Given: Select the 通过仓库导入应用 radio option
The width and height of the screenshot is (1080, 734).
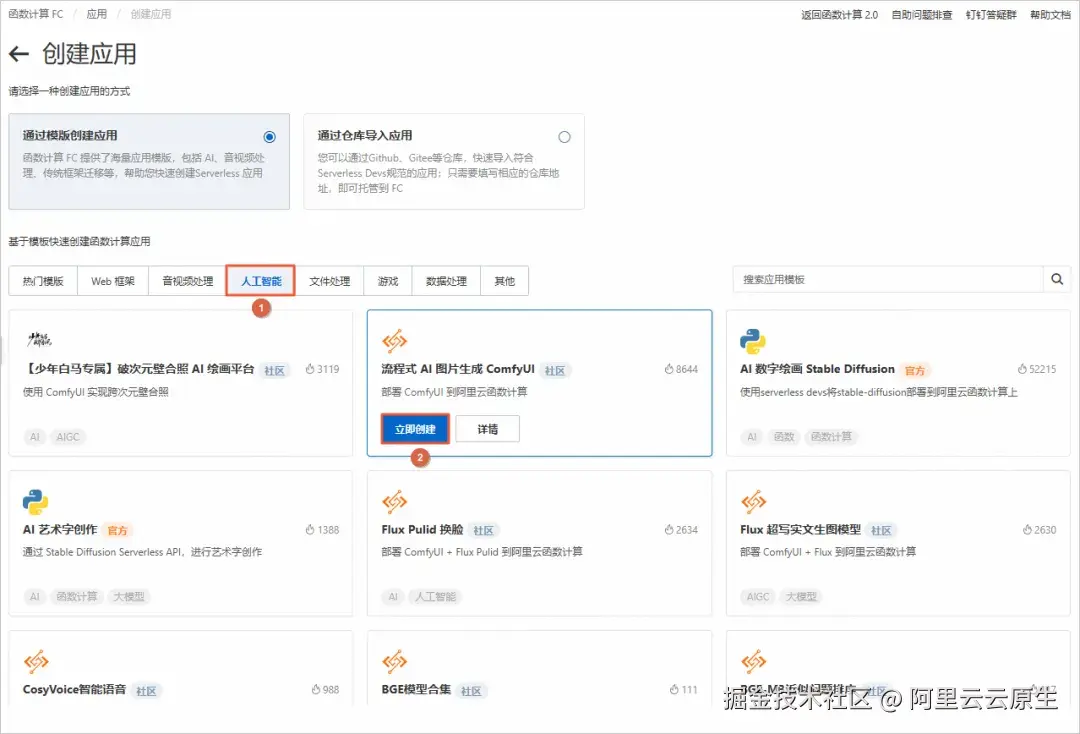Looking at the screenshot, I should [564, 136].
